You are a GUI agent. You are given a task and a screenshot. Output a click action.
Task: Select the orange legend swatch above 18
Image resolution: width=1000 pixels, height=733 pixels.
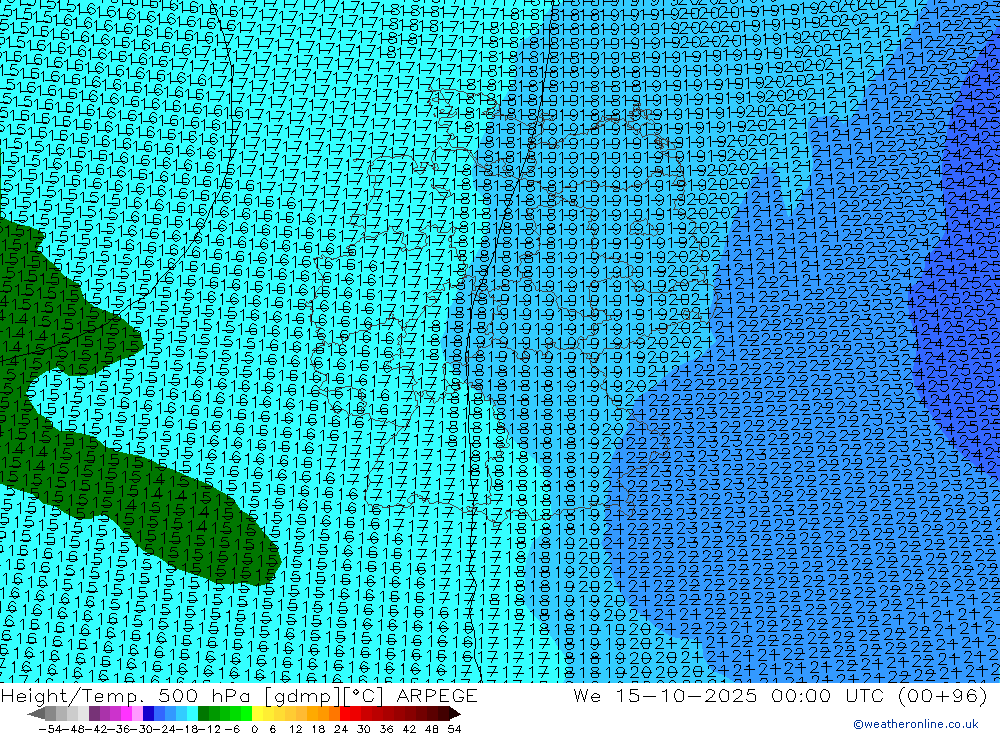coord(323,713)
